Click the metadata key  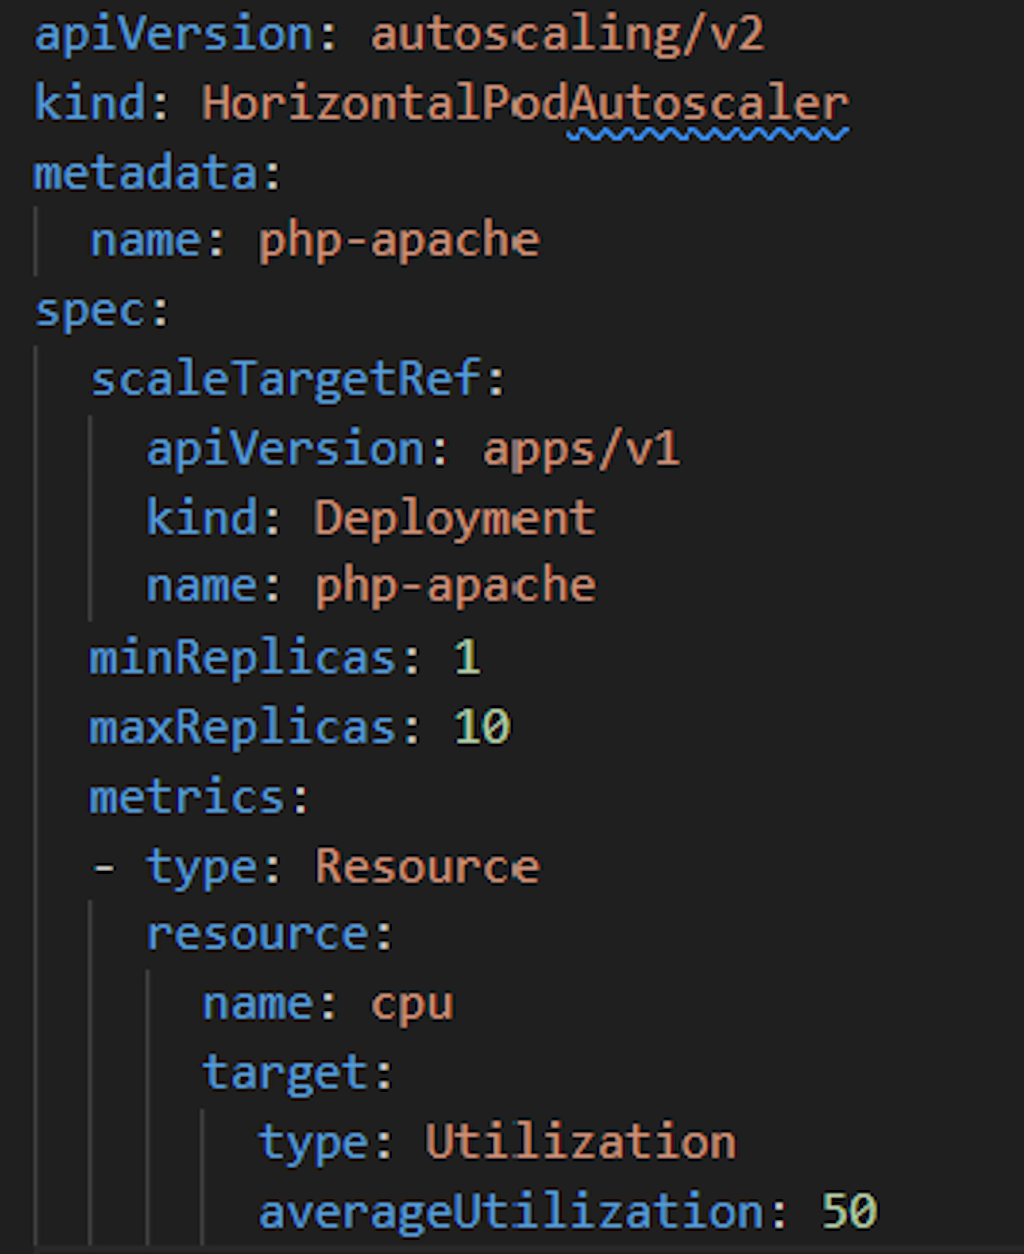pyautogui.click(x=147, y=172)
